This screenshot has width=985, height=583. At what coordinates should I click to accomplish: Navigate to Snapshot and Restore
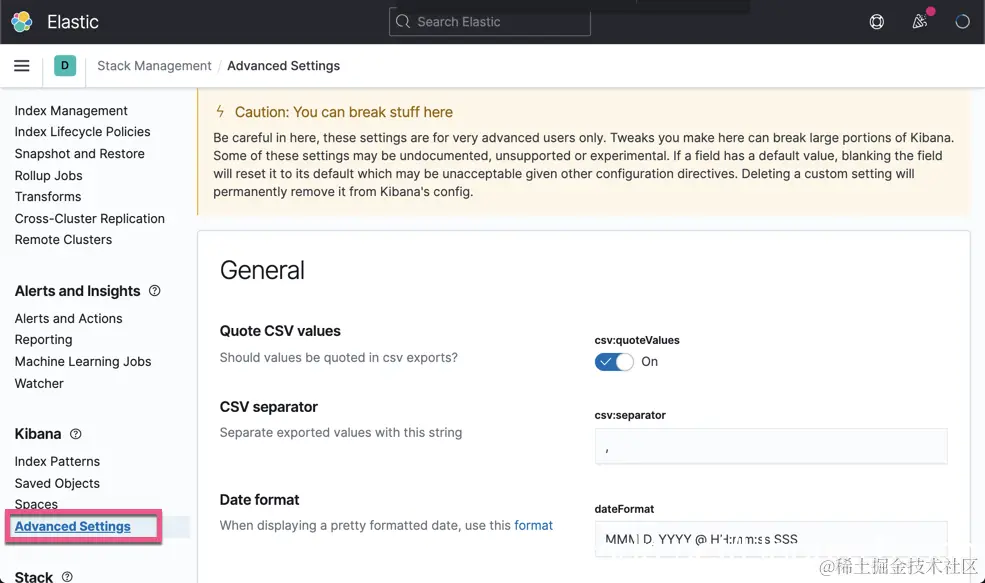[79, 154]
